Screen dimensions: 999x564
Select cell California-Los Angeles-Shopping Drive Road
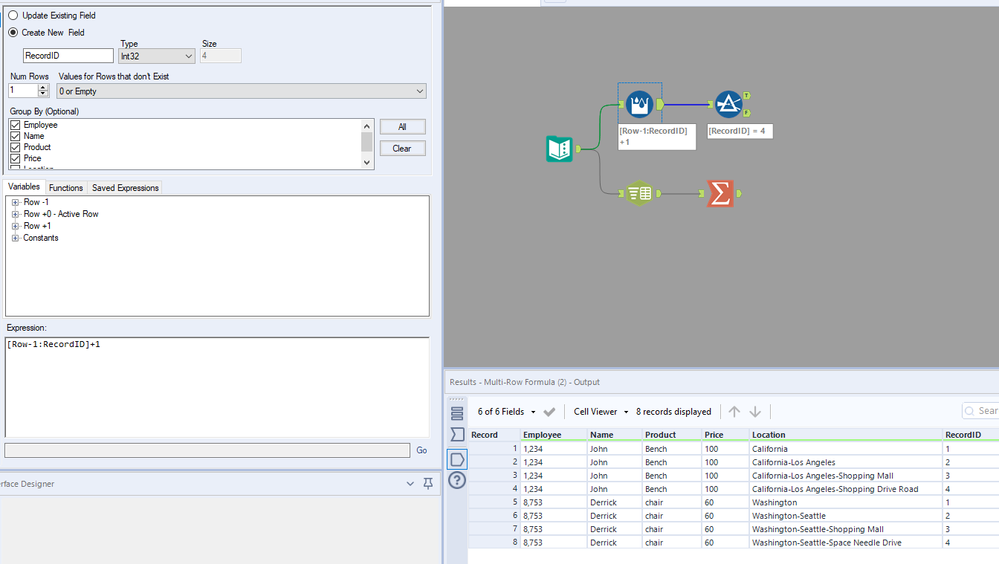[845, 489]
